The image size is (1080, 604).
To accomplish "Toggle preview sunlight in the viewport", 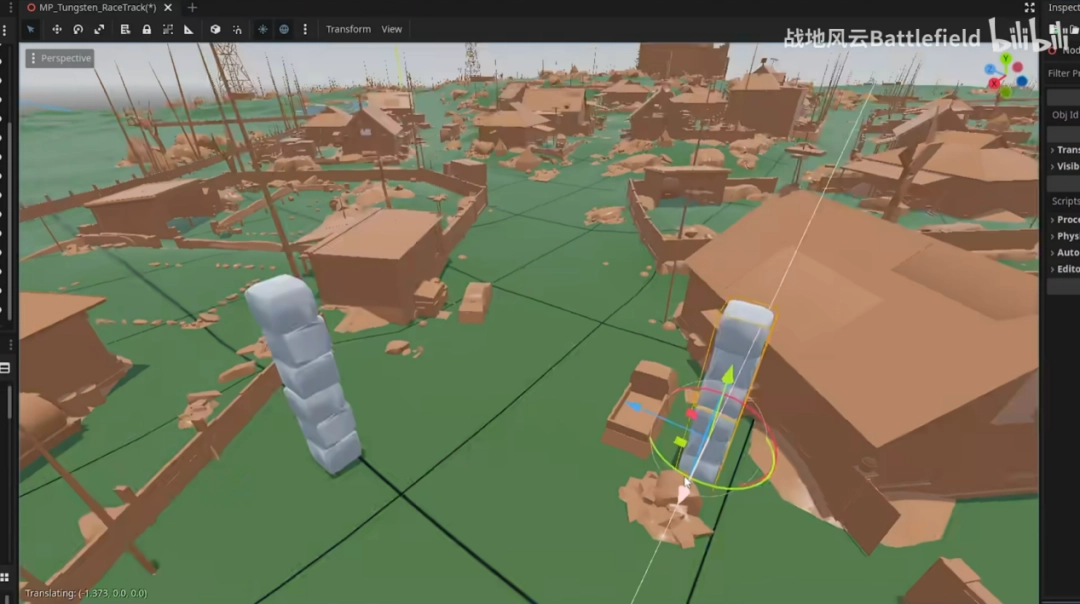I will point(263,29).
